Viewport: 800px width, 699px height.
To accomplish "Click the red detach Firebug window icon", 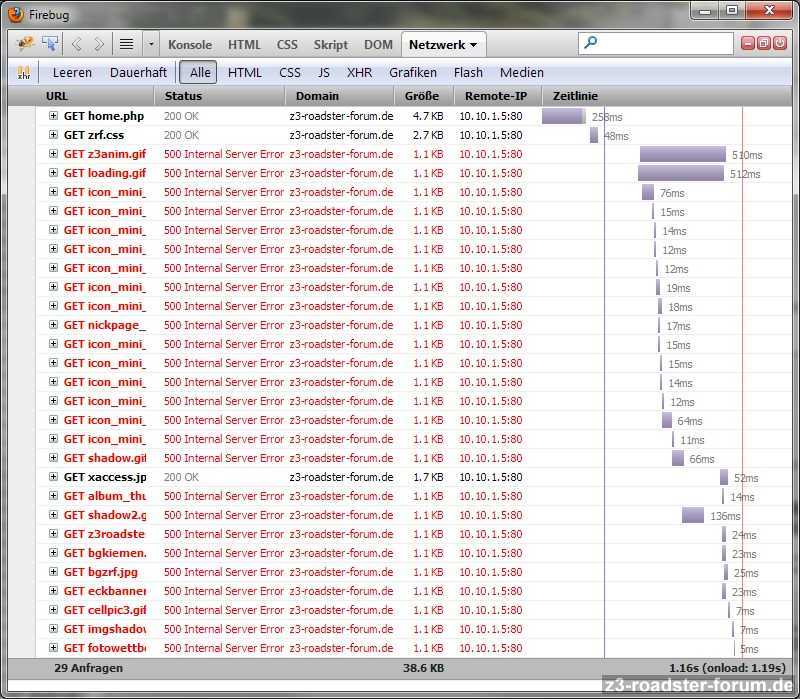I will [764, 43].
